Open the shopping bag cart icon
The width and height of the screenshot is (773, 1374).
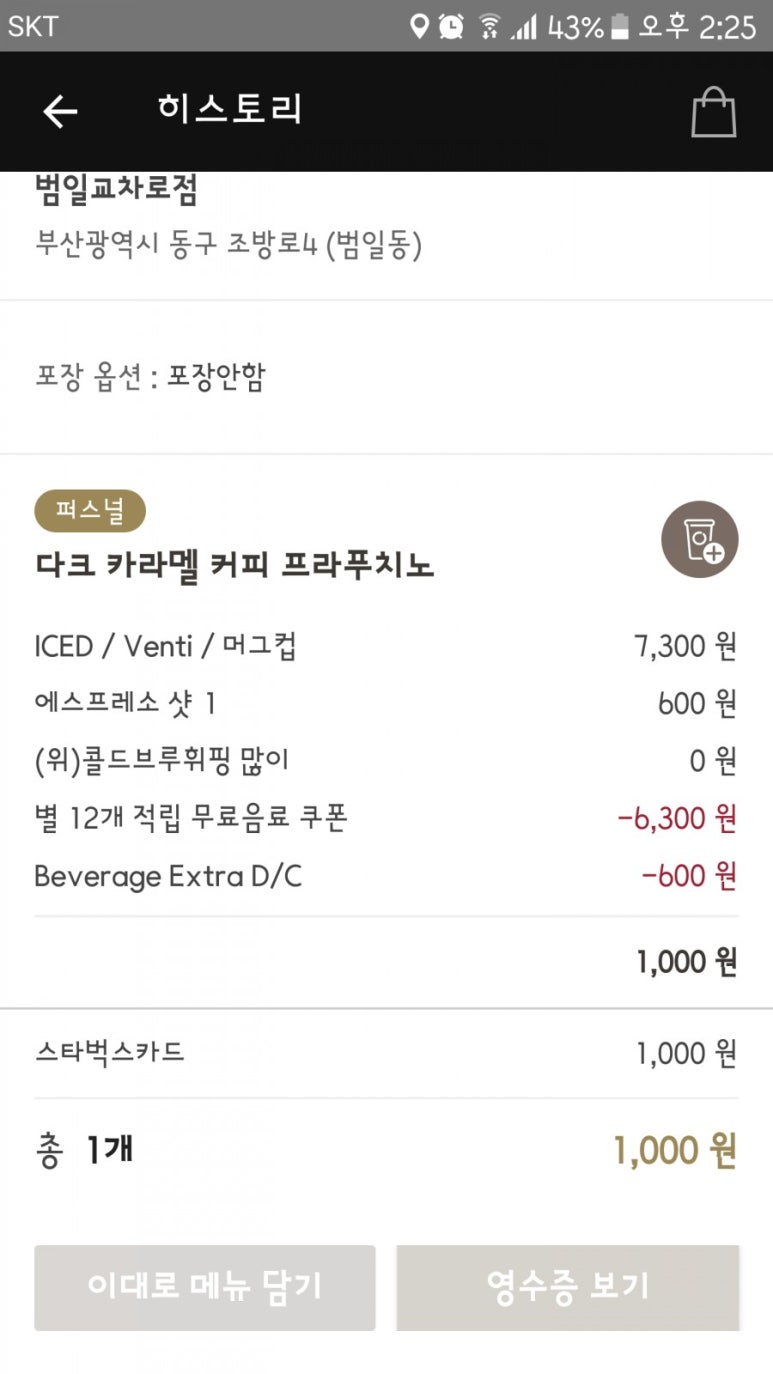tap(713, 112)
